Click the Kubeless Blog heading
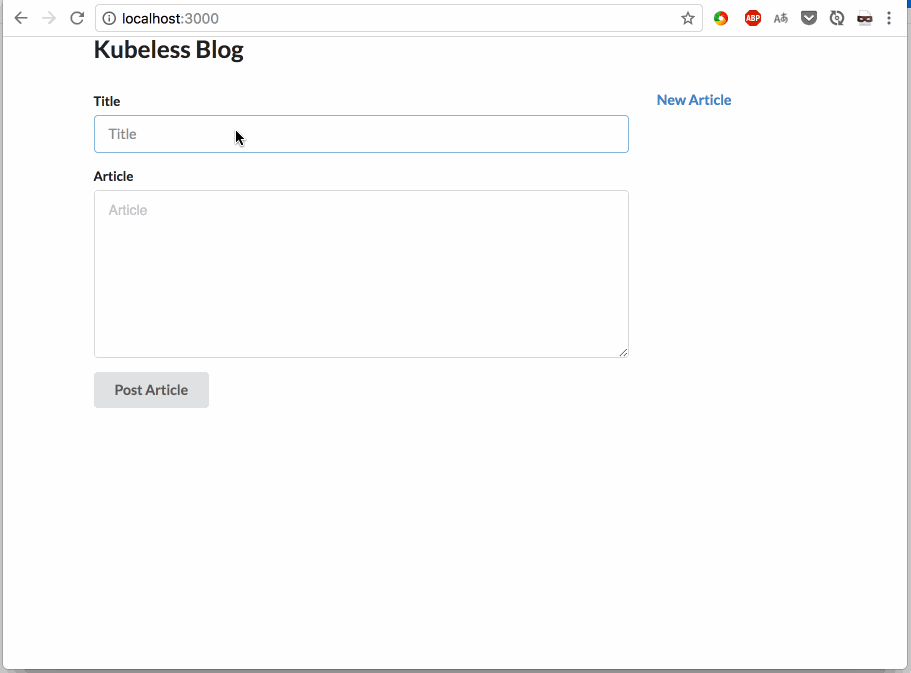This screenshot has width=911, height=673. coord(168,49)
